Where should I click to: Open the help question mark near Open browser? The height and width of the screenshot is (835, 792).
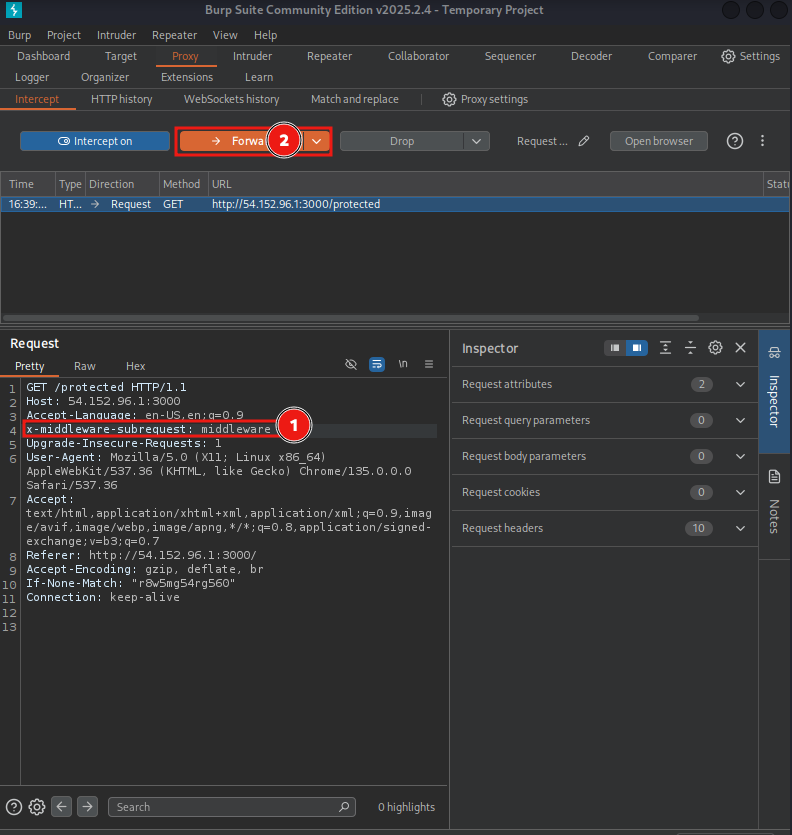(735, 141)
